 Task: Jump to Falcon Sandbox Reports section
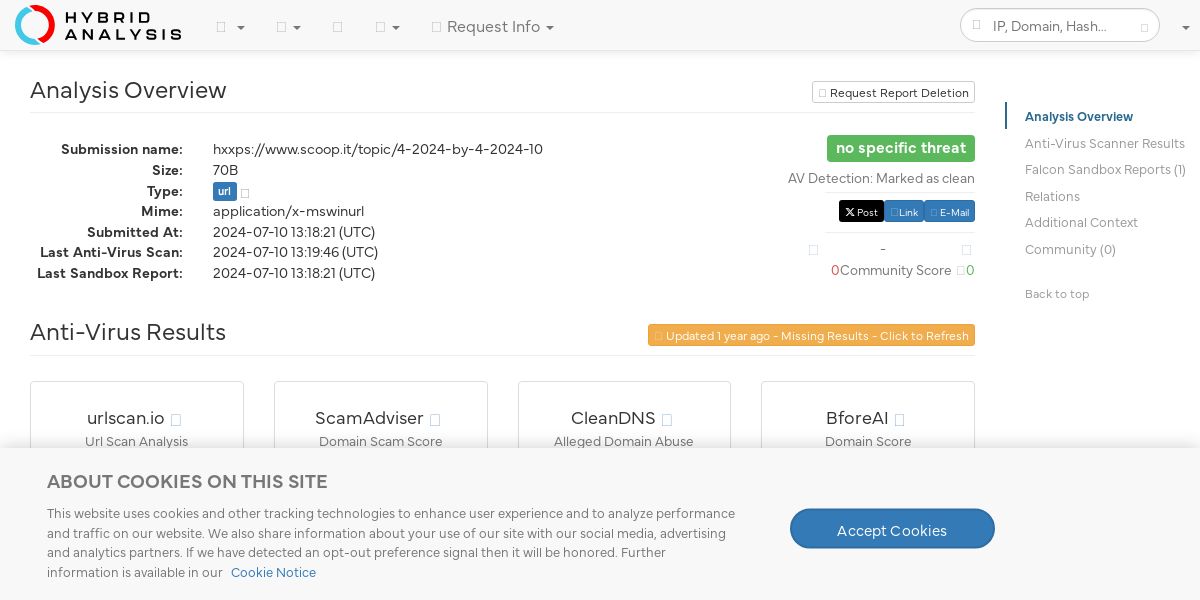[1105, 170]
